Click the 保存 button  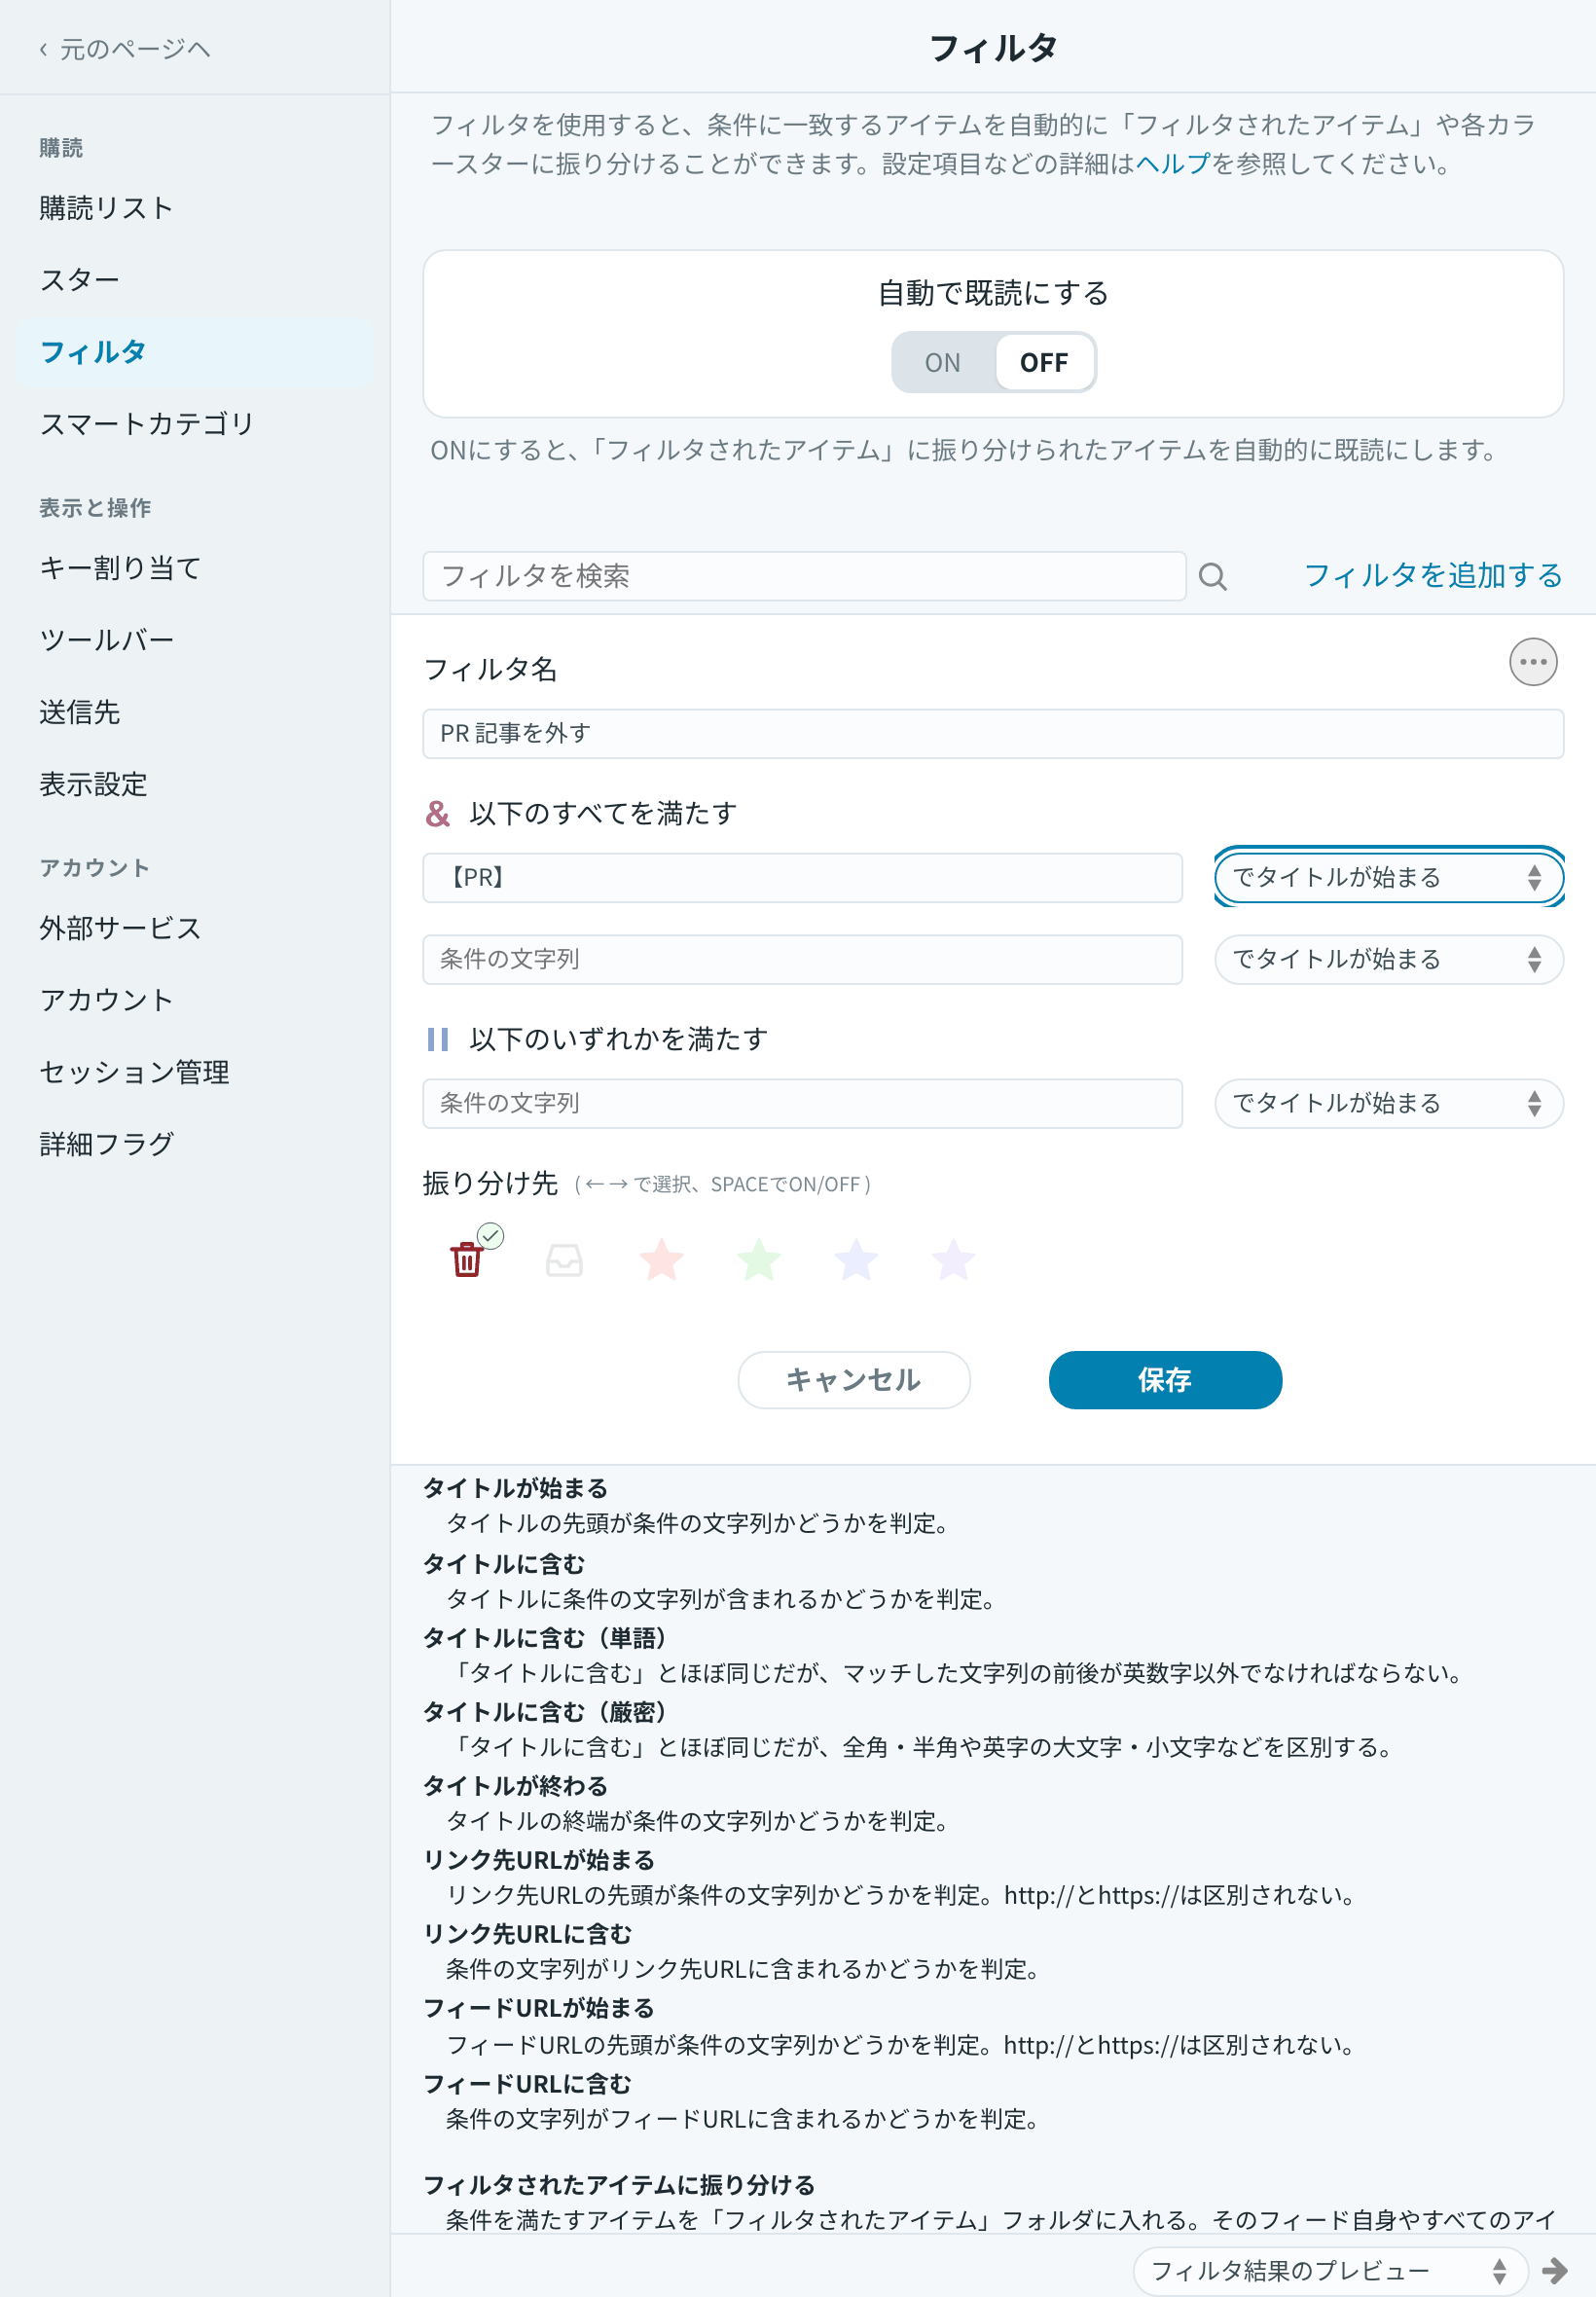(1164, 1380)
